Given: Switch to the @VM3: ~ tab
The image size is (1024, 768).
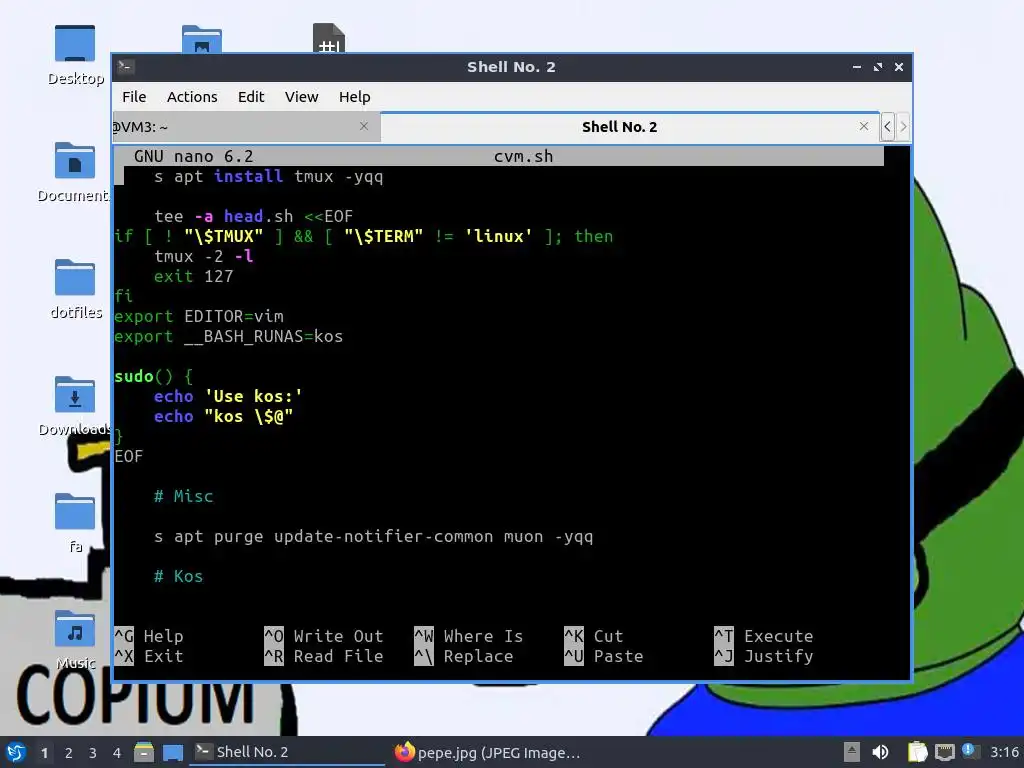Looking at the screenshot, I should pos(246,127).
